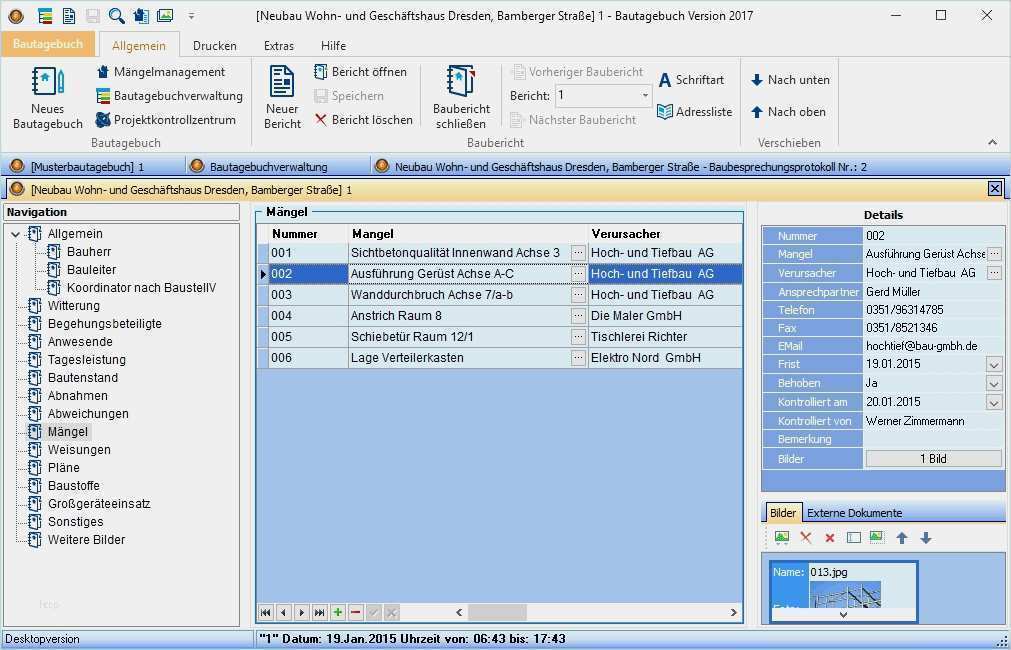This screenshot has height=650, width=1011.
Task: Add a new Mangel record with the green plus
Action: (336, 612)
